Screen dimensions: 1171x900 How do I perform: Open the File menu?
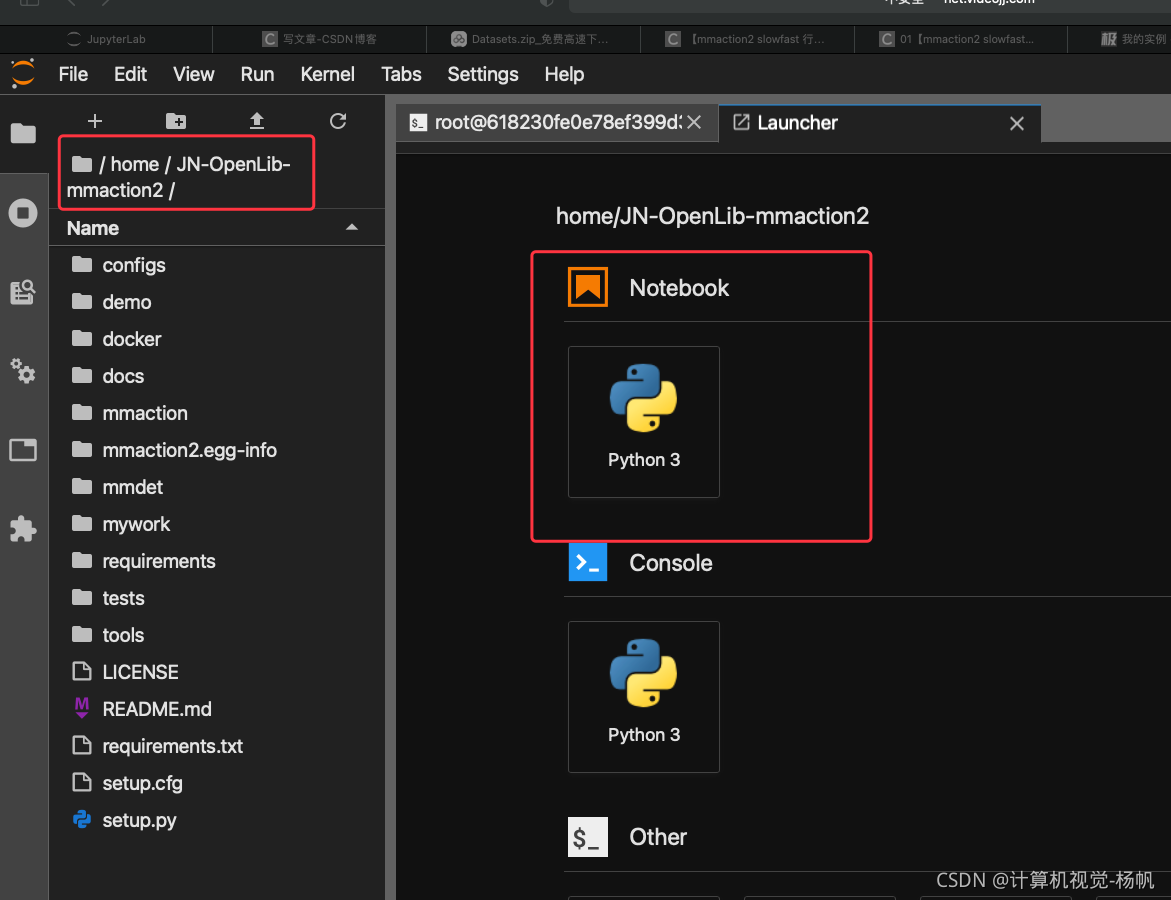pyautogui.click(x=73, y=75)
